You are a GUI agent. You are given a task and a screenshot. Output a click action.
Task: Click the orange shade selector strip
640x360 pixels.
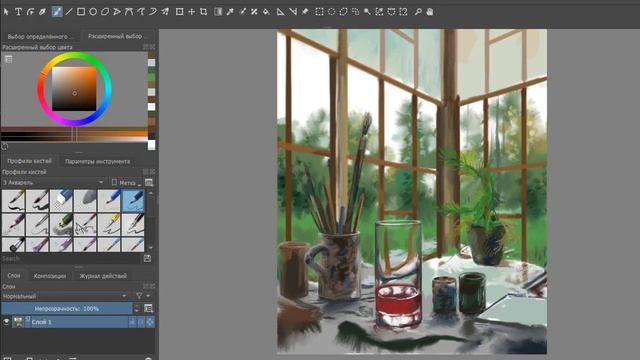click(x=74, y=133)
